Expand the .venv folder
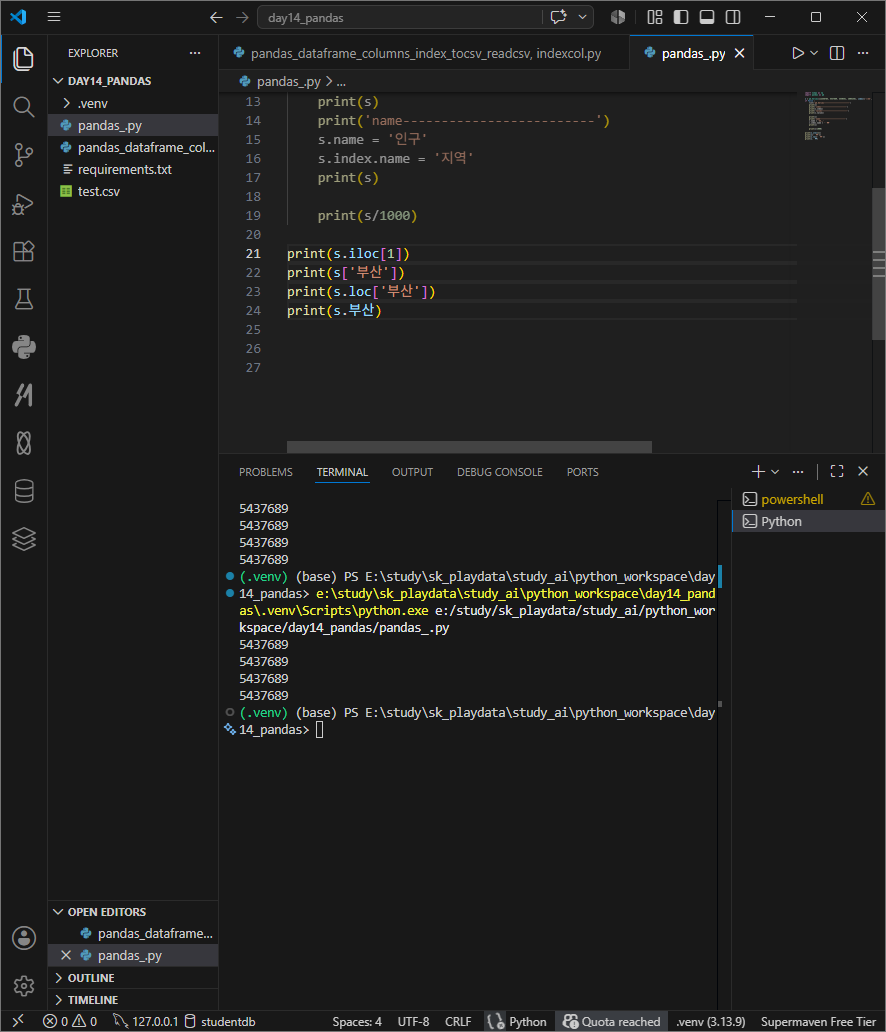 133,103
